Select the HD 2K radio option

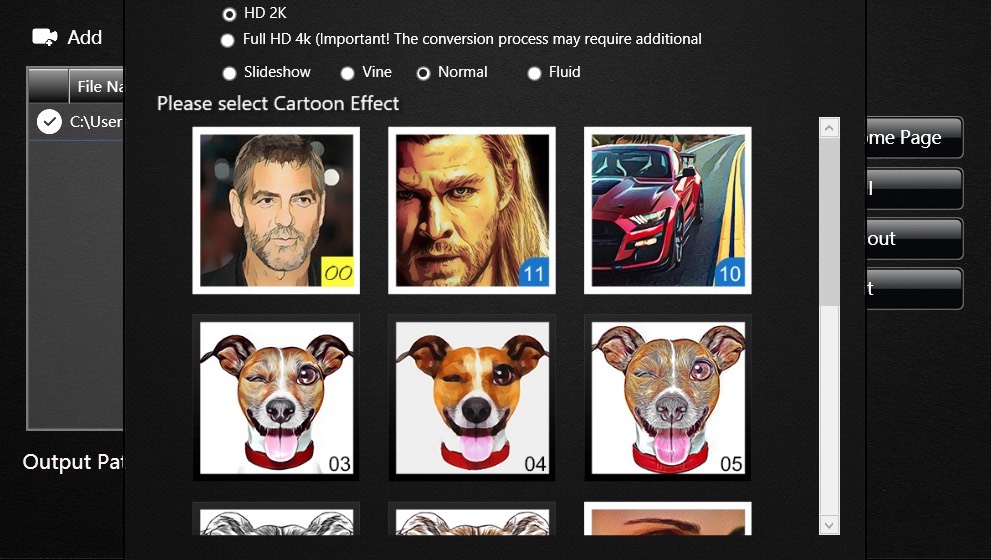(x=230, y=14)
